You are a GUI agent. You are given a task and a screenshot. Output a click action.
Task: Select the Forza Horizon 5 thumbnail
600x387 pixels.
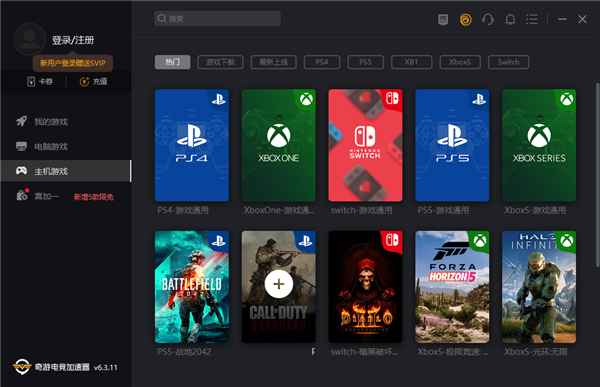(452, 287)
